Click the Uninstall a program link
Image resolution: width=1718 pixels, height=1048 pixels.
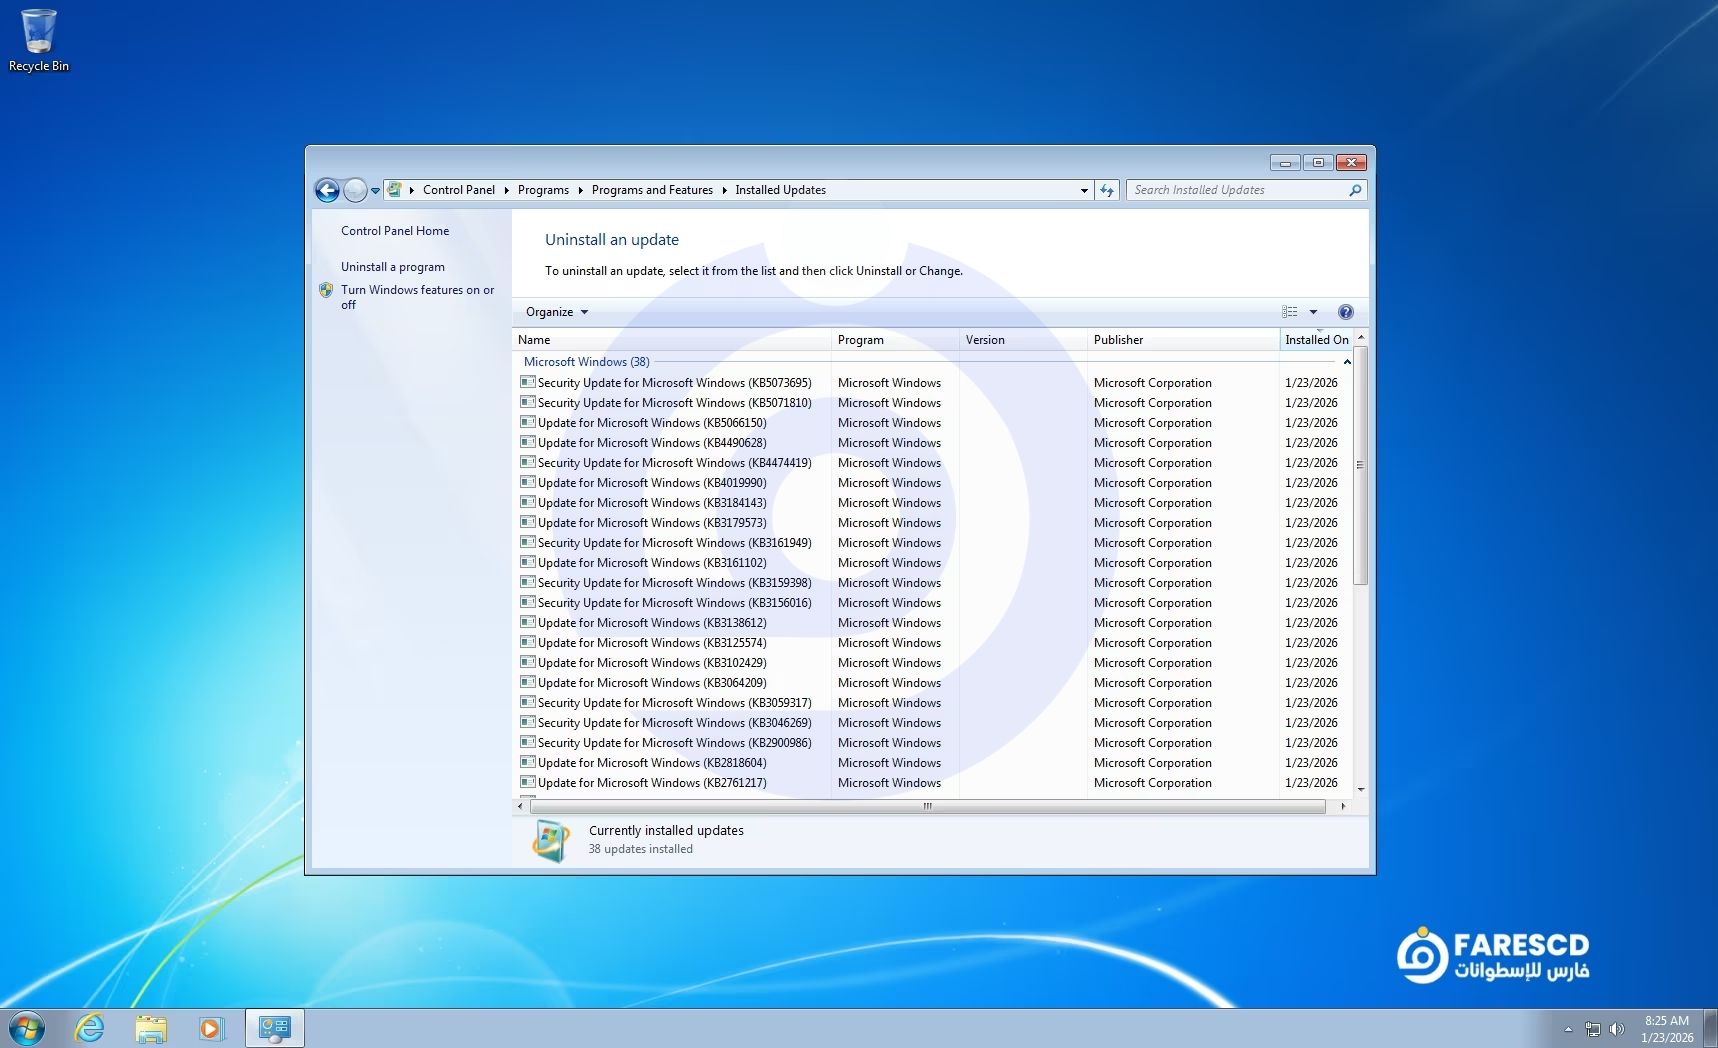tap(392, 267)
